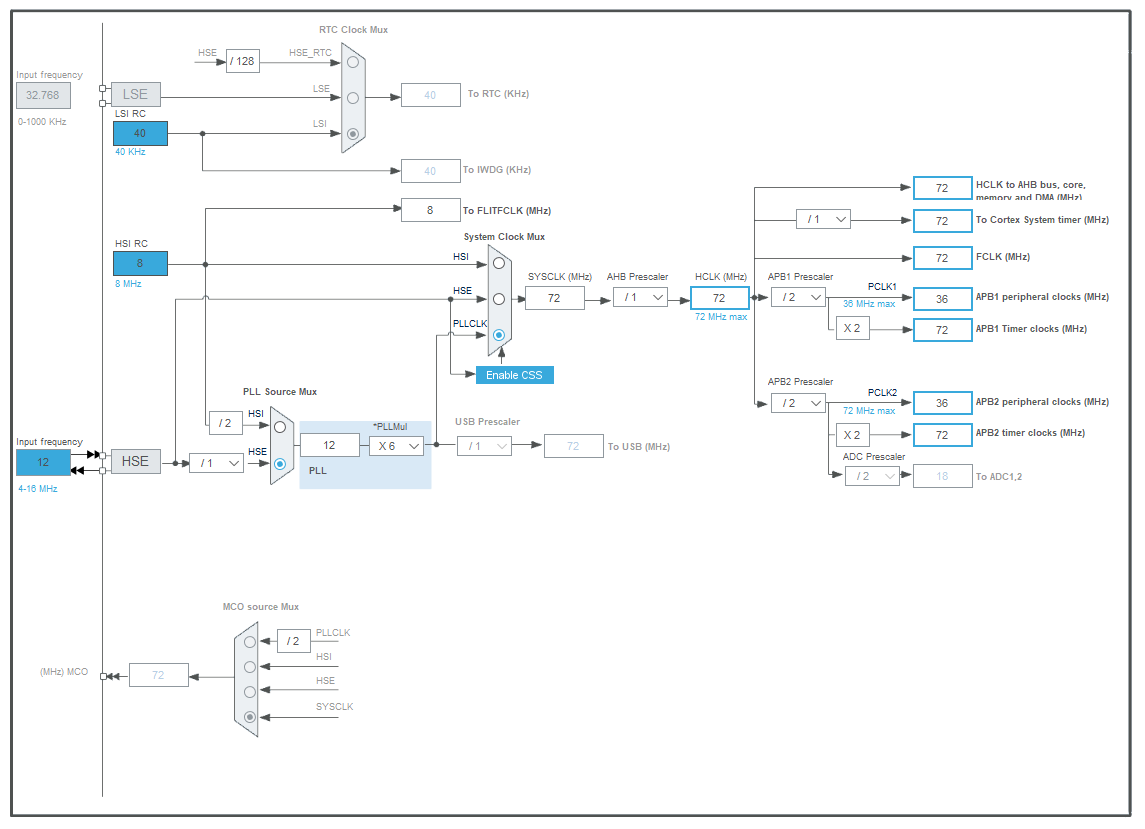Click the APB2 timer clocks value field
The width and height of the screenshot is (1145, 829).
942,435
